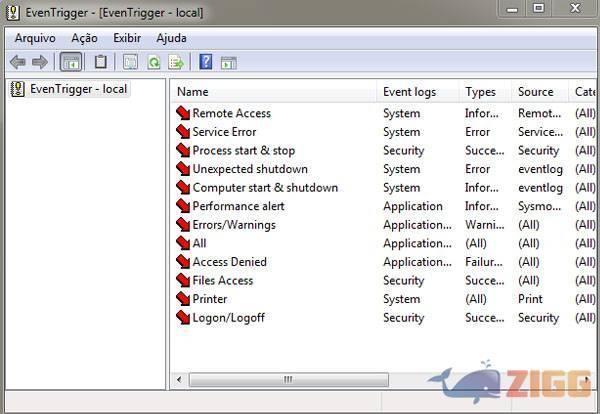
Task: Select the 'Unexpected shutdown' trigger name
Action: coord(250,169)
